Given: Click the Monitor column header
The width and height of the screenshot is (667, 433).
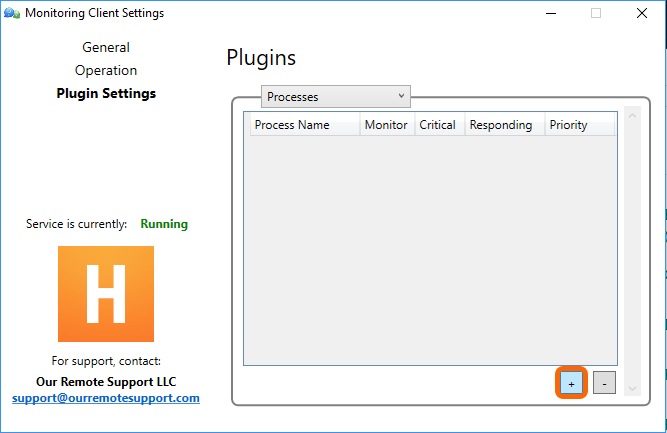Looking at the screenshot, I should (387, 125).
